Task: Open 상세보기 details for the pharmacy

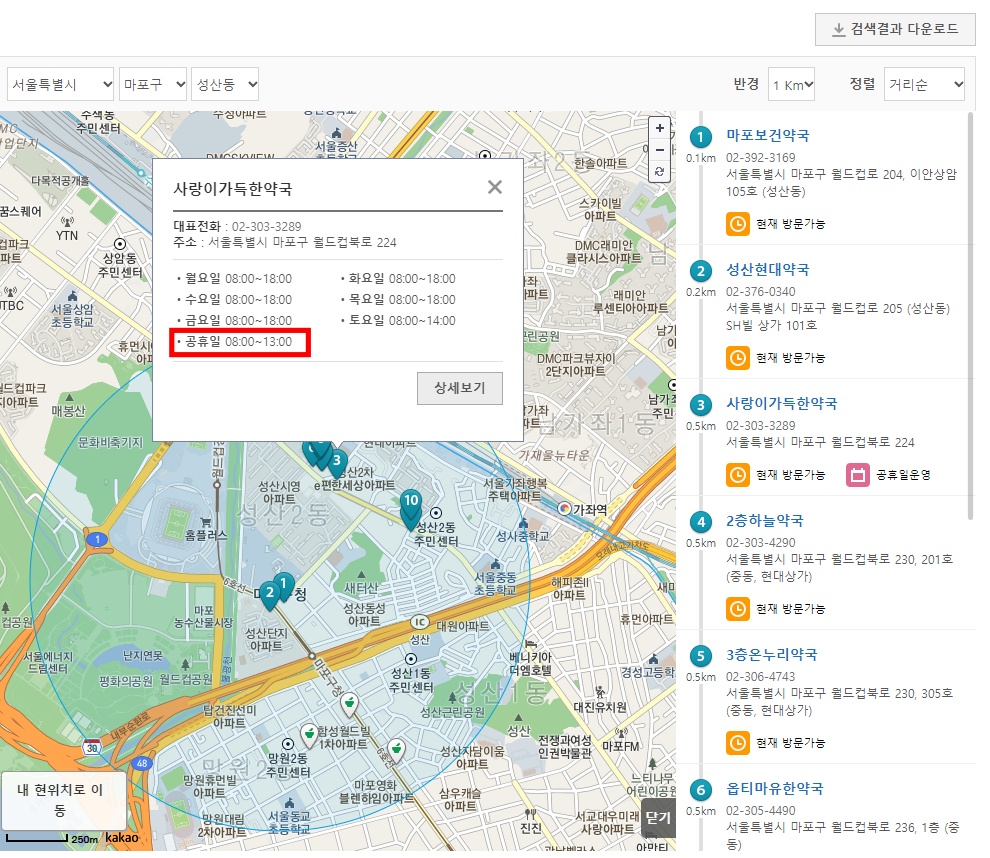Action: point(460,388)
